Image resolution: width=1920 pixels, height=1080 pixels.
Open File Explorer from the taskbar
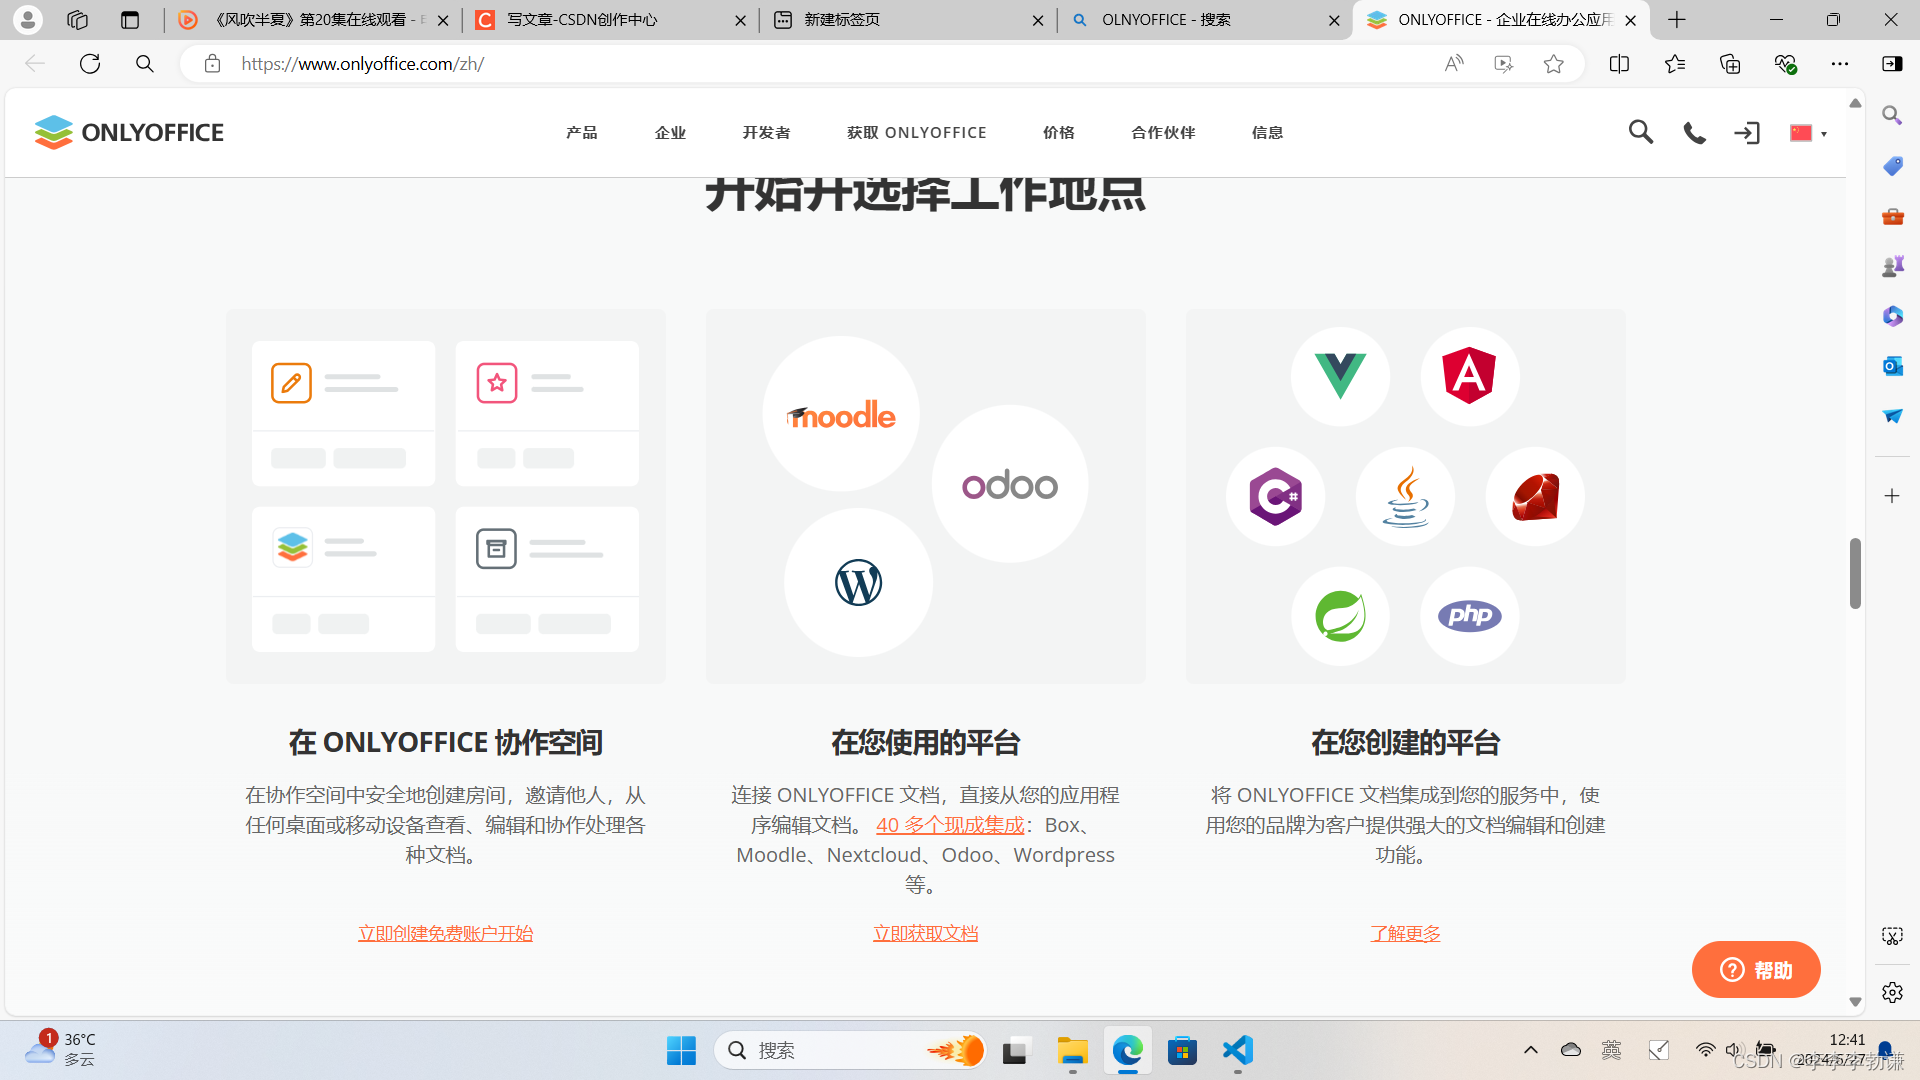tap(1072, 1050)
